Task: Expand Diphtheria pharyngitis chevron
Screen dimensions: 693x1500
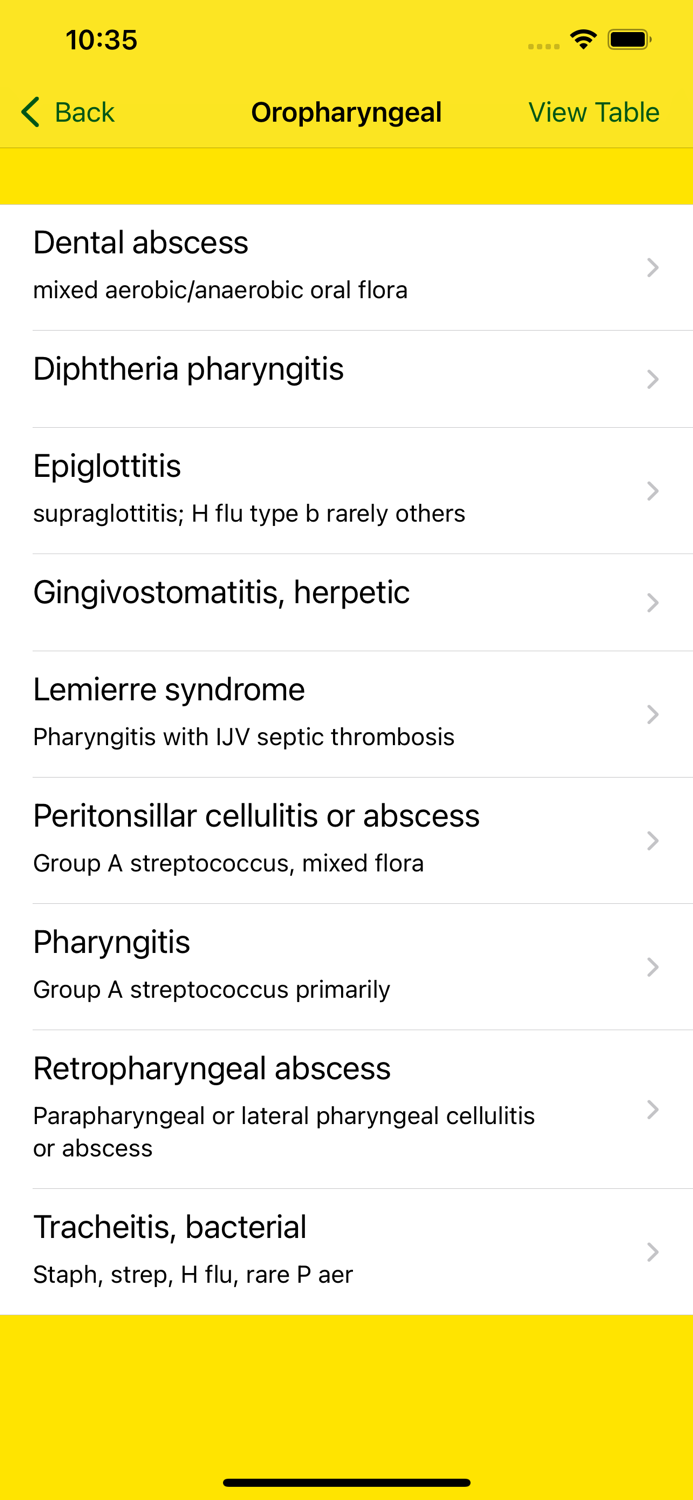Action: tap(652, 379)
